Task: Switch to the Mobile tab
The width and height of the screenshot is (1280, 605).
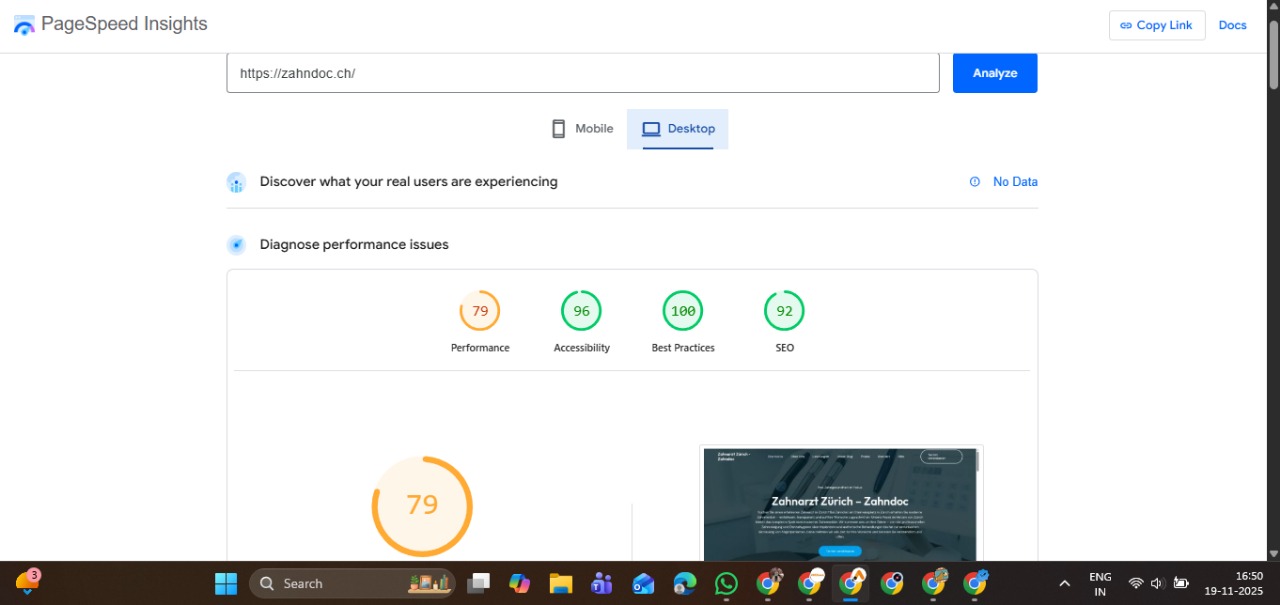Action: coord(582,129)
